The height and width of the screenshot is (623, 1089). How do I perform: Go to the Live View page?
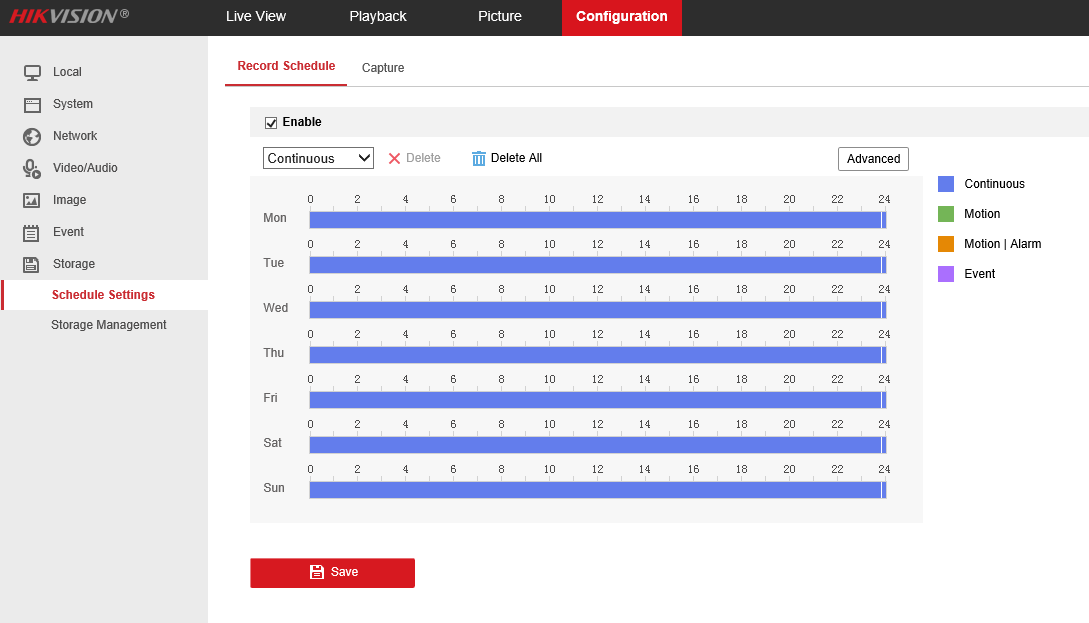256,17
